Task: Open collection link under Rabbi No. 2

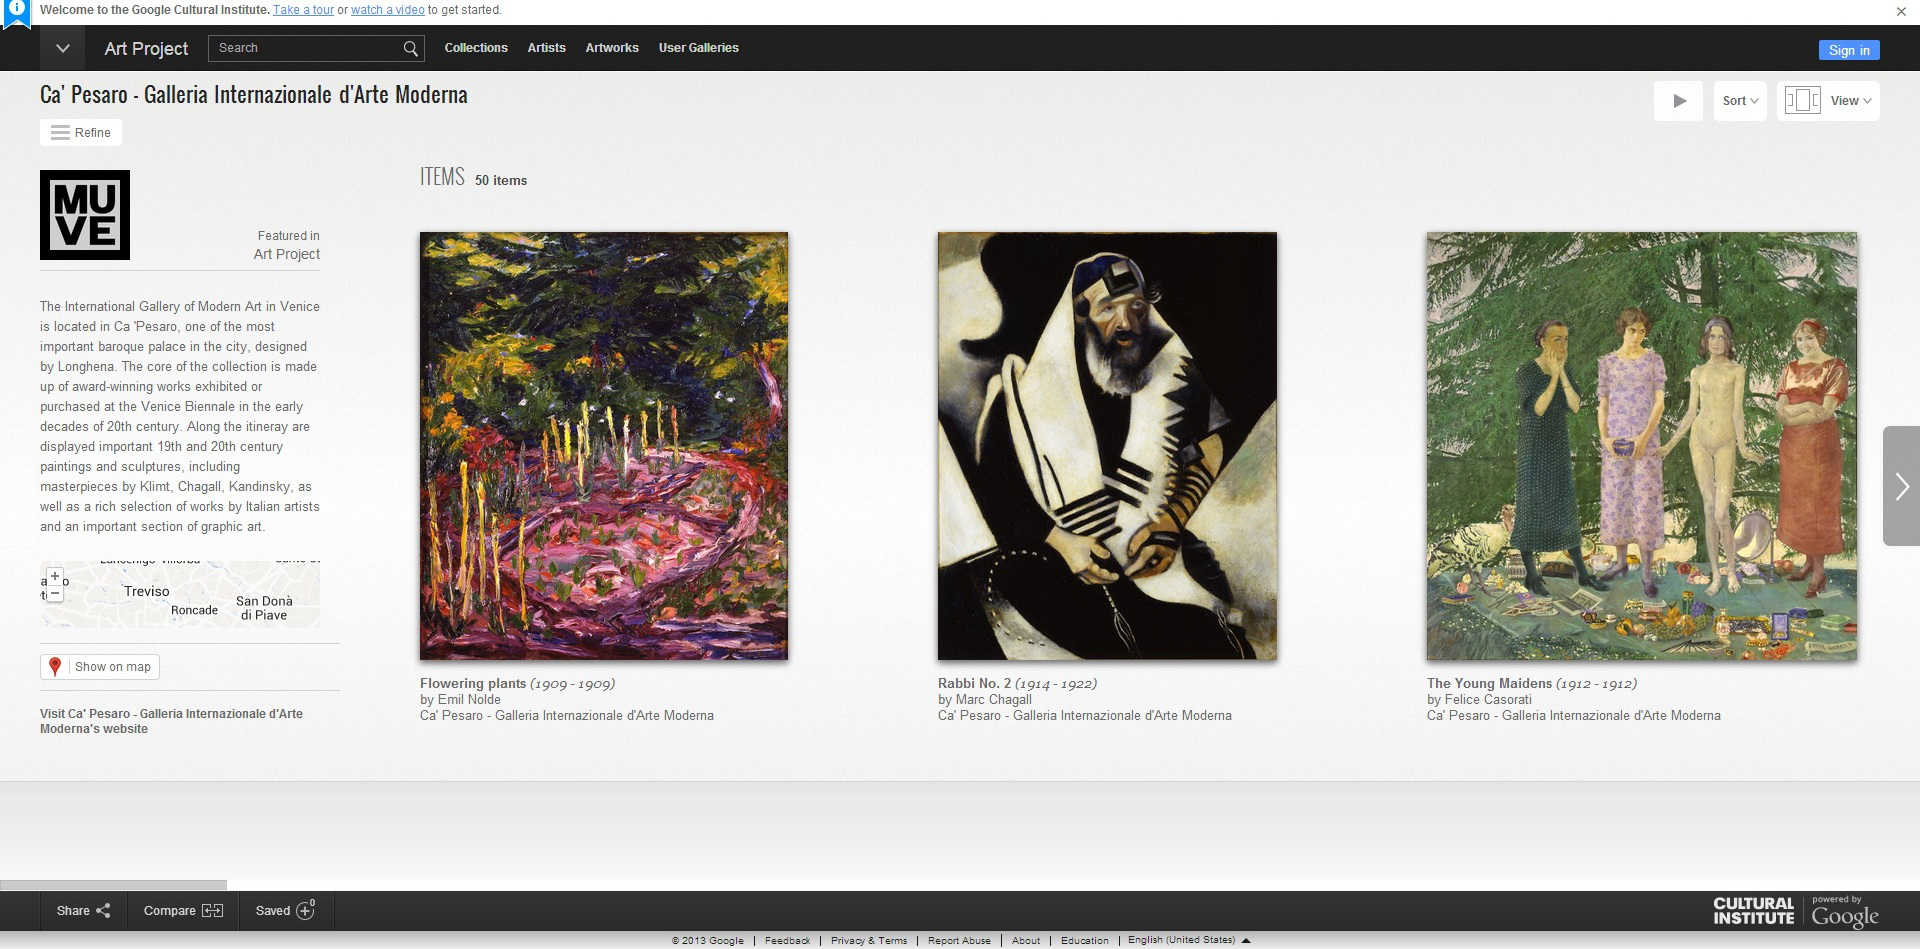Action: (1085, 716)
